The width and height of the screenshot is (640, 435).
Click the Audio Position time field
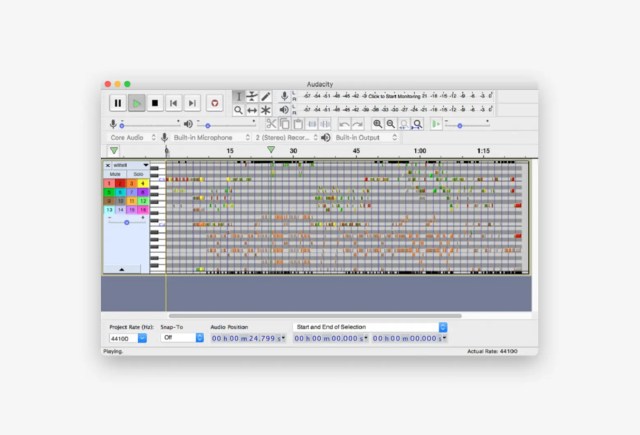[248, 338]
